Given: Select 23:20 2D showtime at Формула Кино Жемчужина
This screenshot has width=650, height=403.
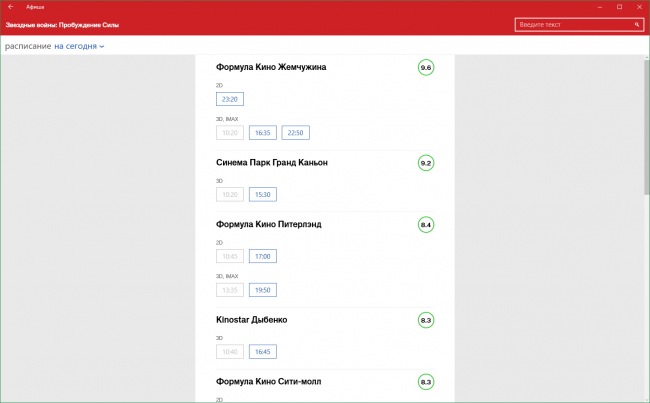Looking at the screenshot, I should (x=230, y=99).
